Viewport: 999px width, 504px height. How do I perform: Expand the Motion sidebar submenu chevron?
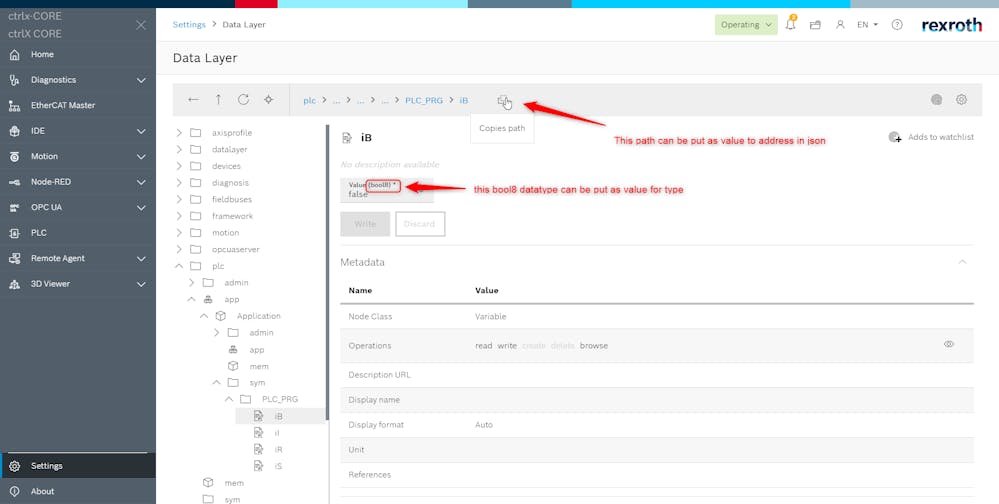(x=141, y=157)
